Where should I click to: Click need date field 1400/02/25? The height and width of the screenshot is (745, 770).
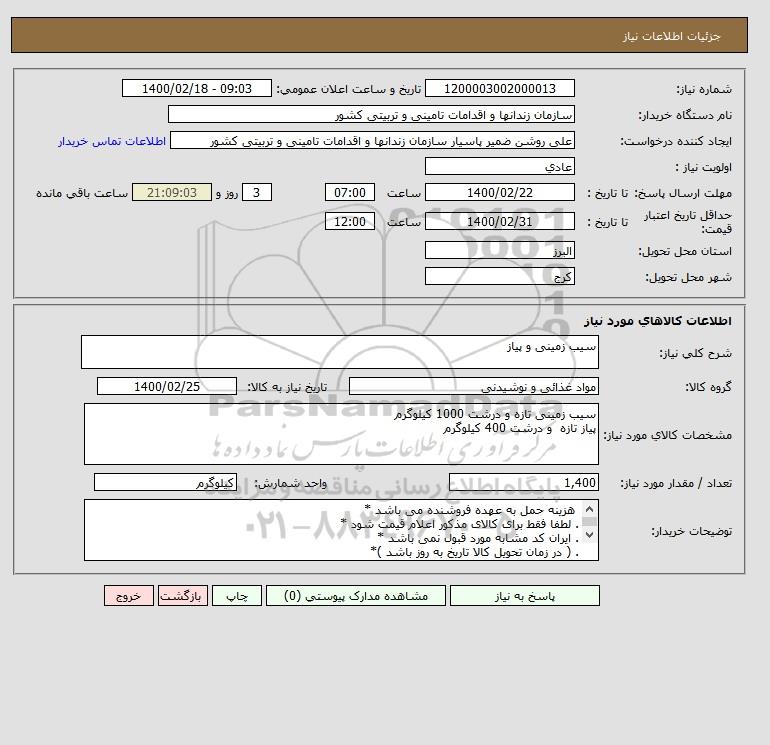tap(167, 386)
